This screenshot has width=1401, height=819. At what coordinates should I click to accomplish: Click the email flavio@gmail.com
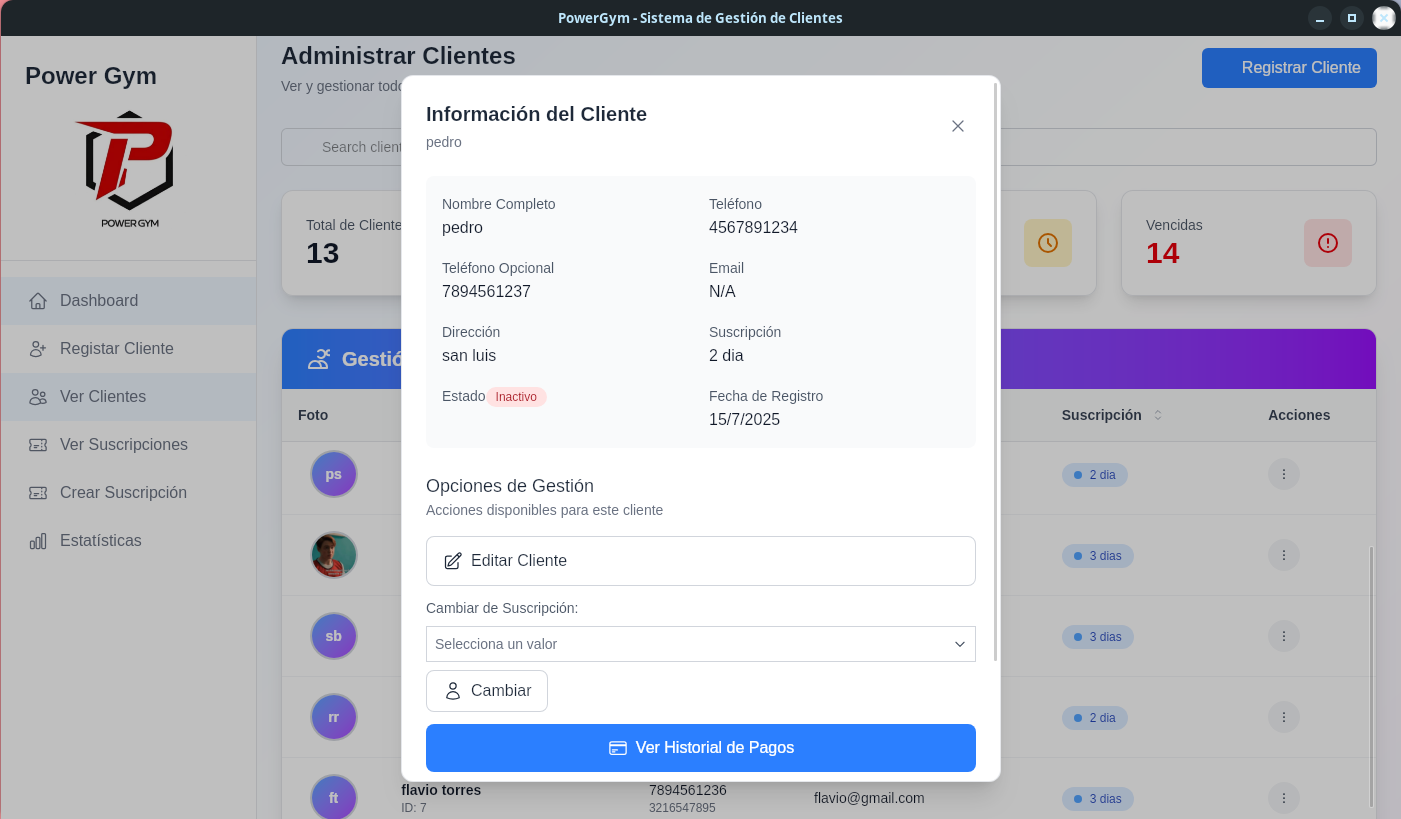tap(869, 798)
